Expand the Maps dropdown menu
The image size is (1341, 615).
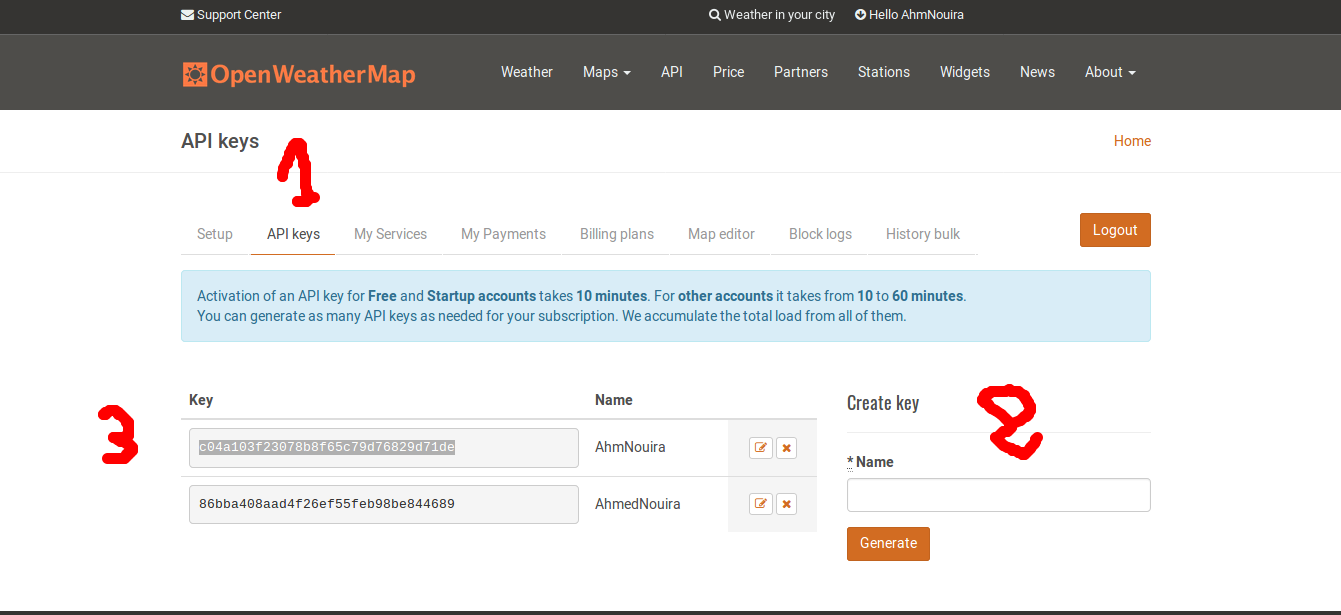[x=607, y=72]
